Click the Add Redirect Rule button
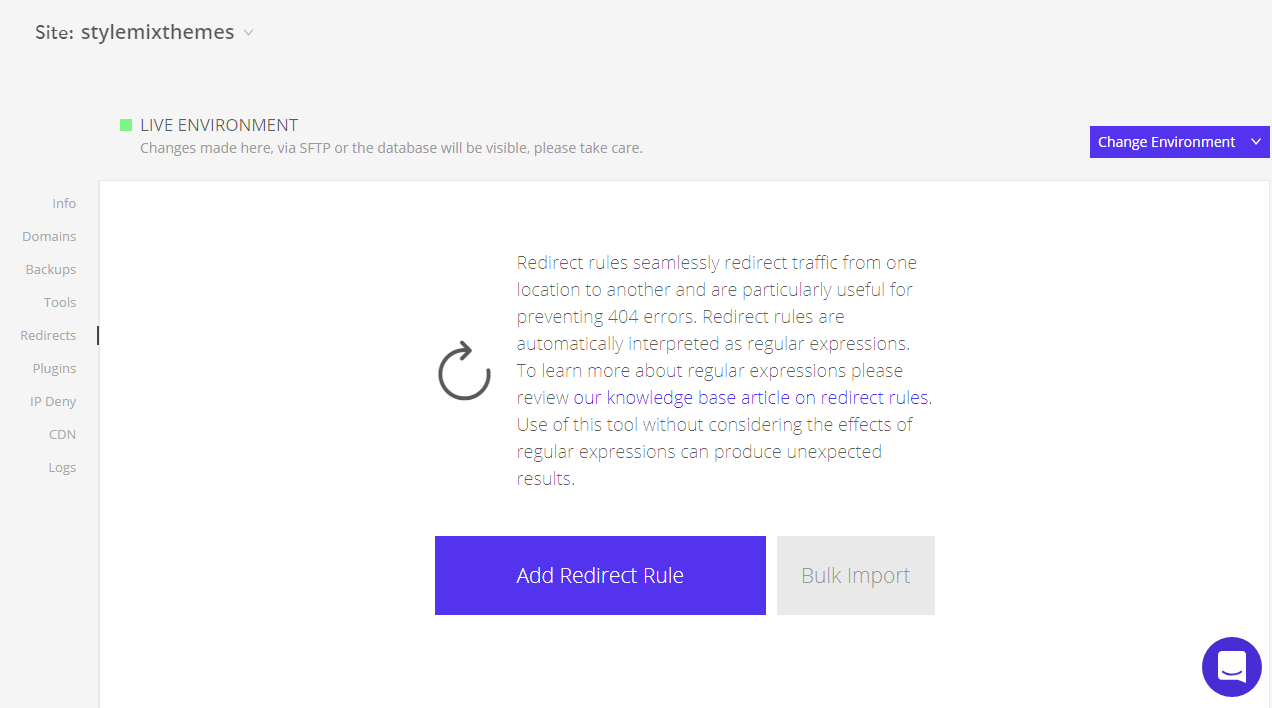1272x708 pixels. point(600,575)
